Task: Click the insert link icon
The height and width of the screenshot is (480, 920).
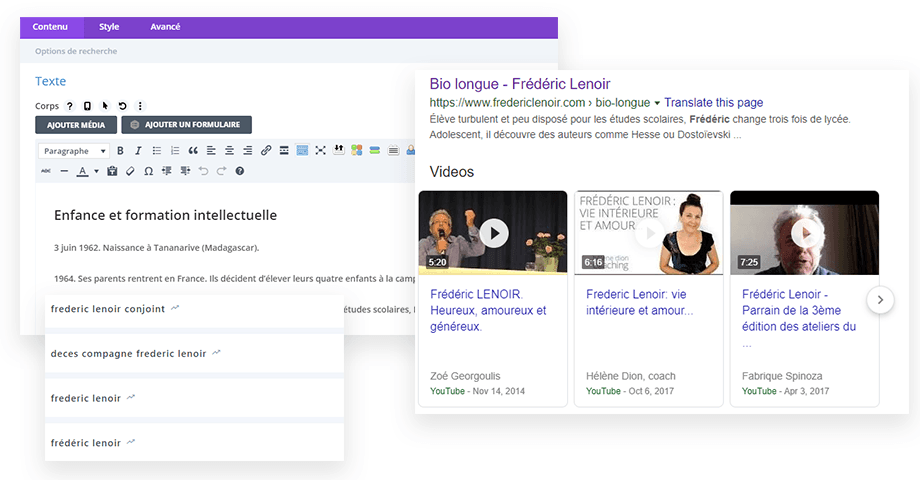Action: (266, 151)
